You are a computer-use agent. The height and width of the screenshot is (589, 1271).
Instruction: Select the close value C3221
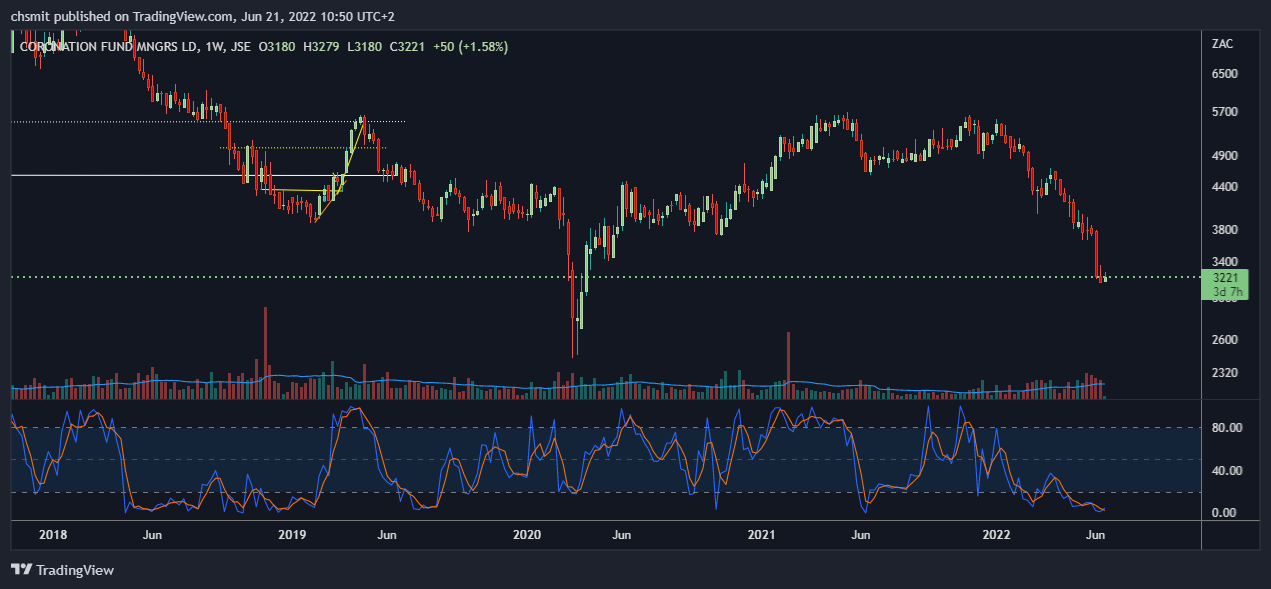[x=408, y=47]
